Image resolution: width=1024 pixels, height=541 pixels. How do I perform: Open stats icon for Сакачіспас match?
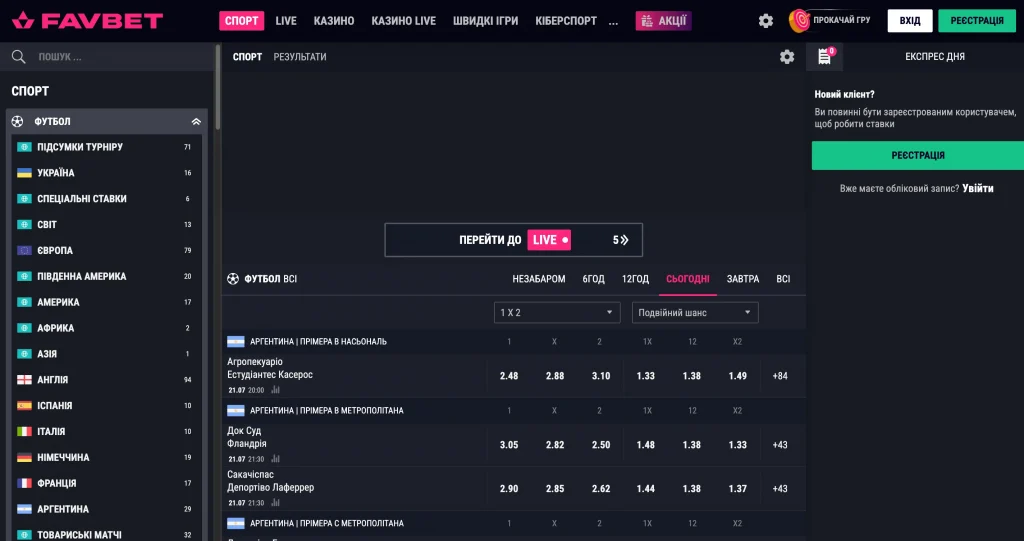coord(275,503)
